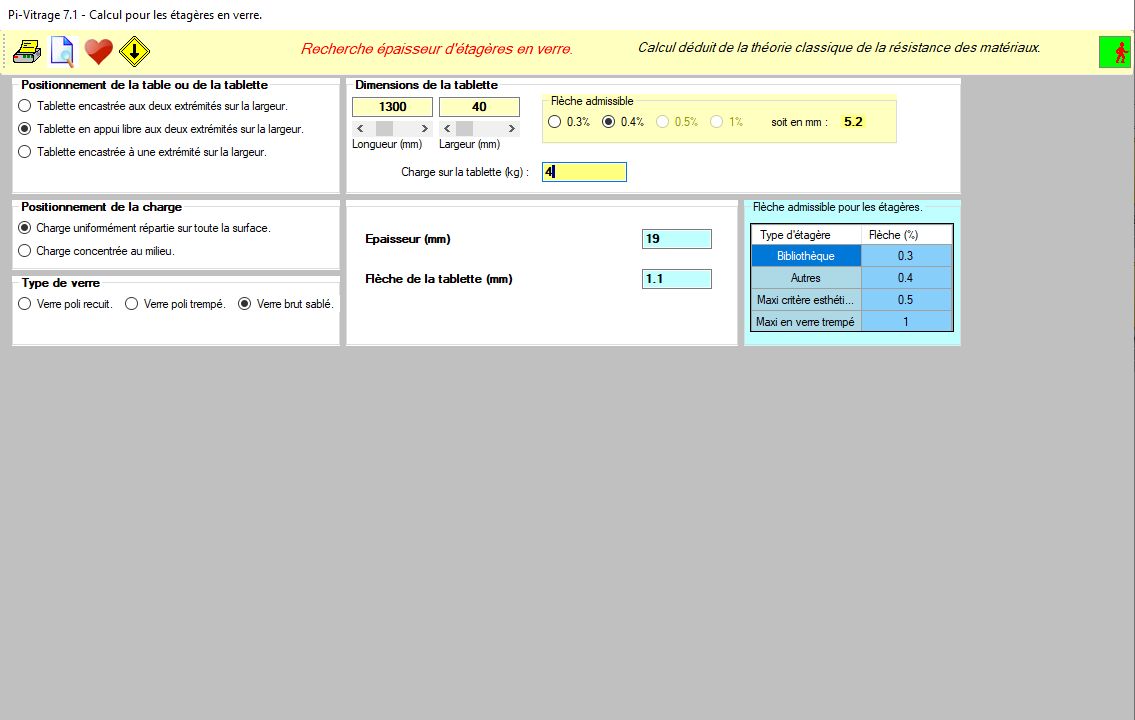Click the 'Charge sur la tablette' input field
The height and width of the screenshot is (720, 1135).
[x=584, y=172]
